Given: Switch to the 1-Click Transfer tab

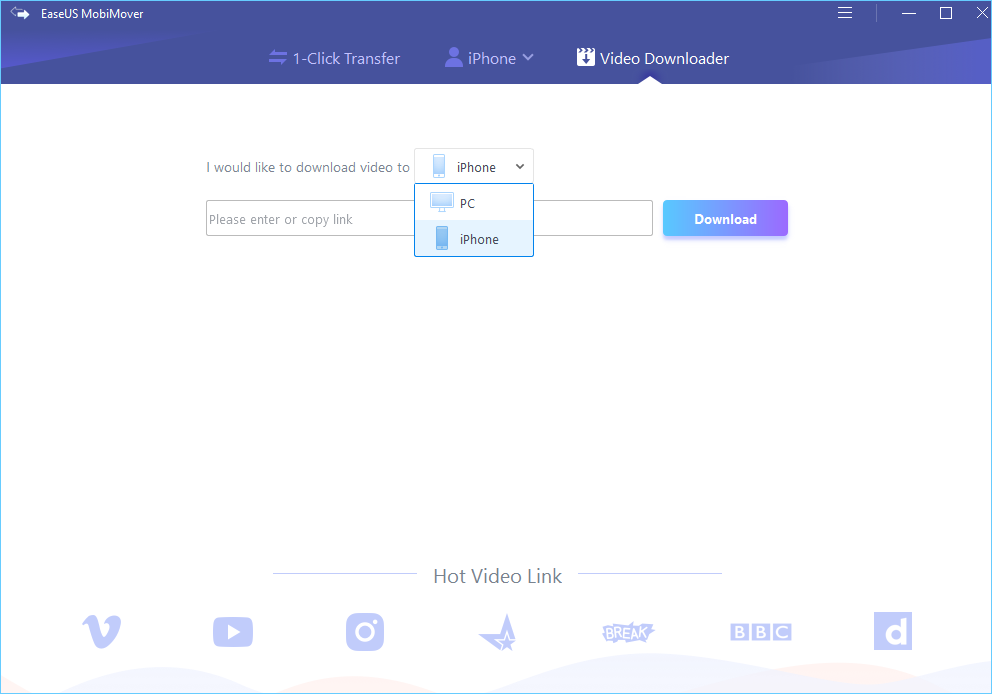Looking at the screenshot, I should (x=334, y=58).
